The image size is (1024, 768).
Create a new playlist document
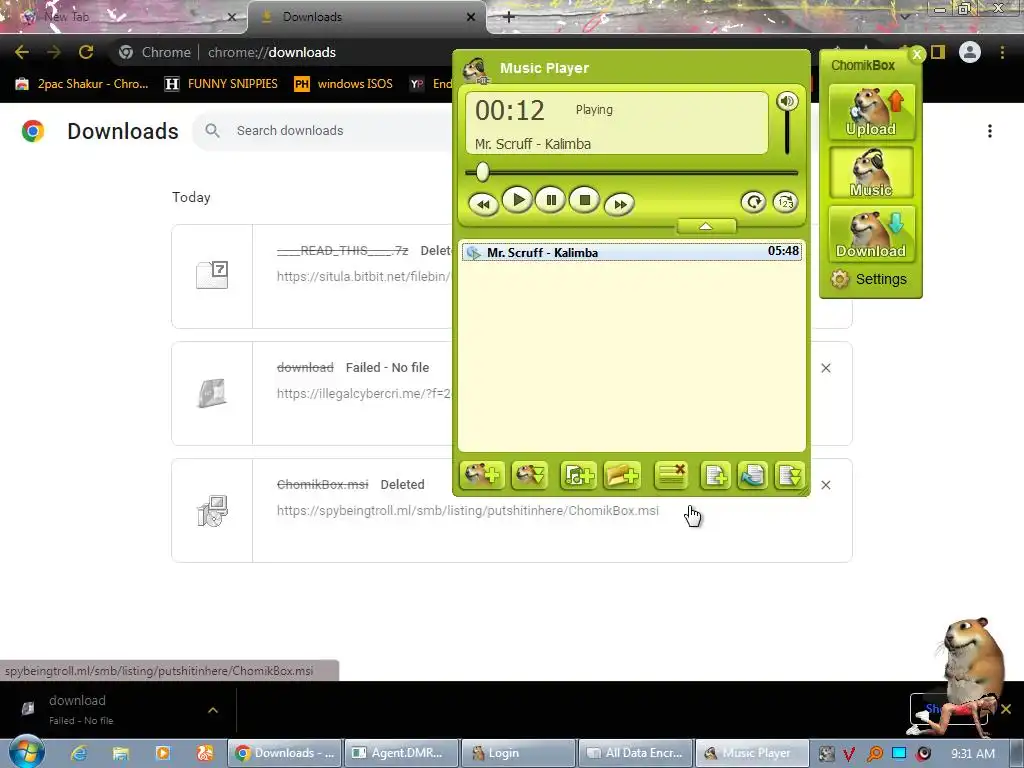coord(715,475)
